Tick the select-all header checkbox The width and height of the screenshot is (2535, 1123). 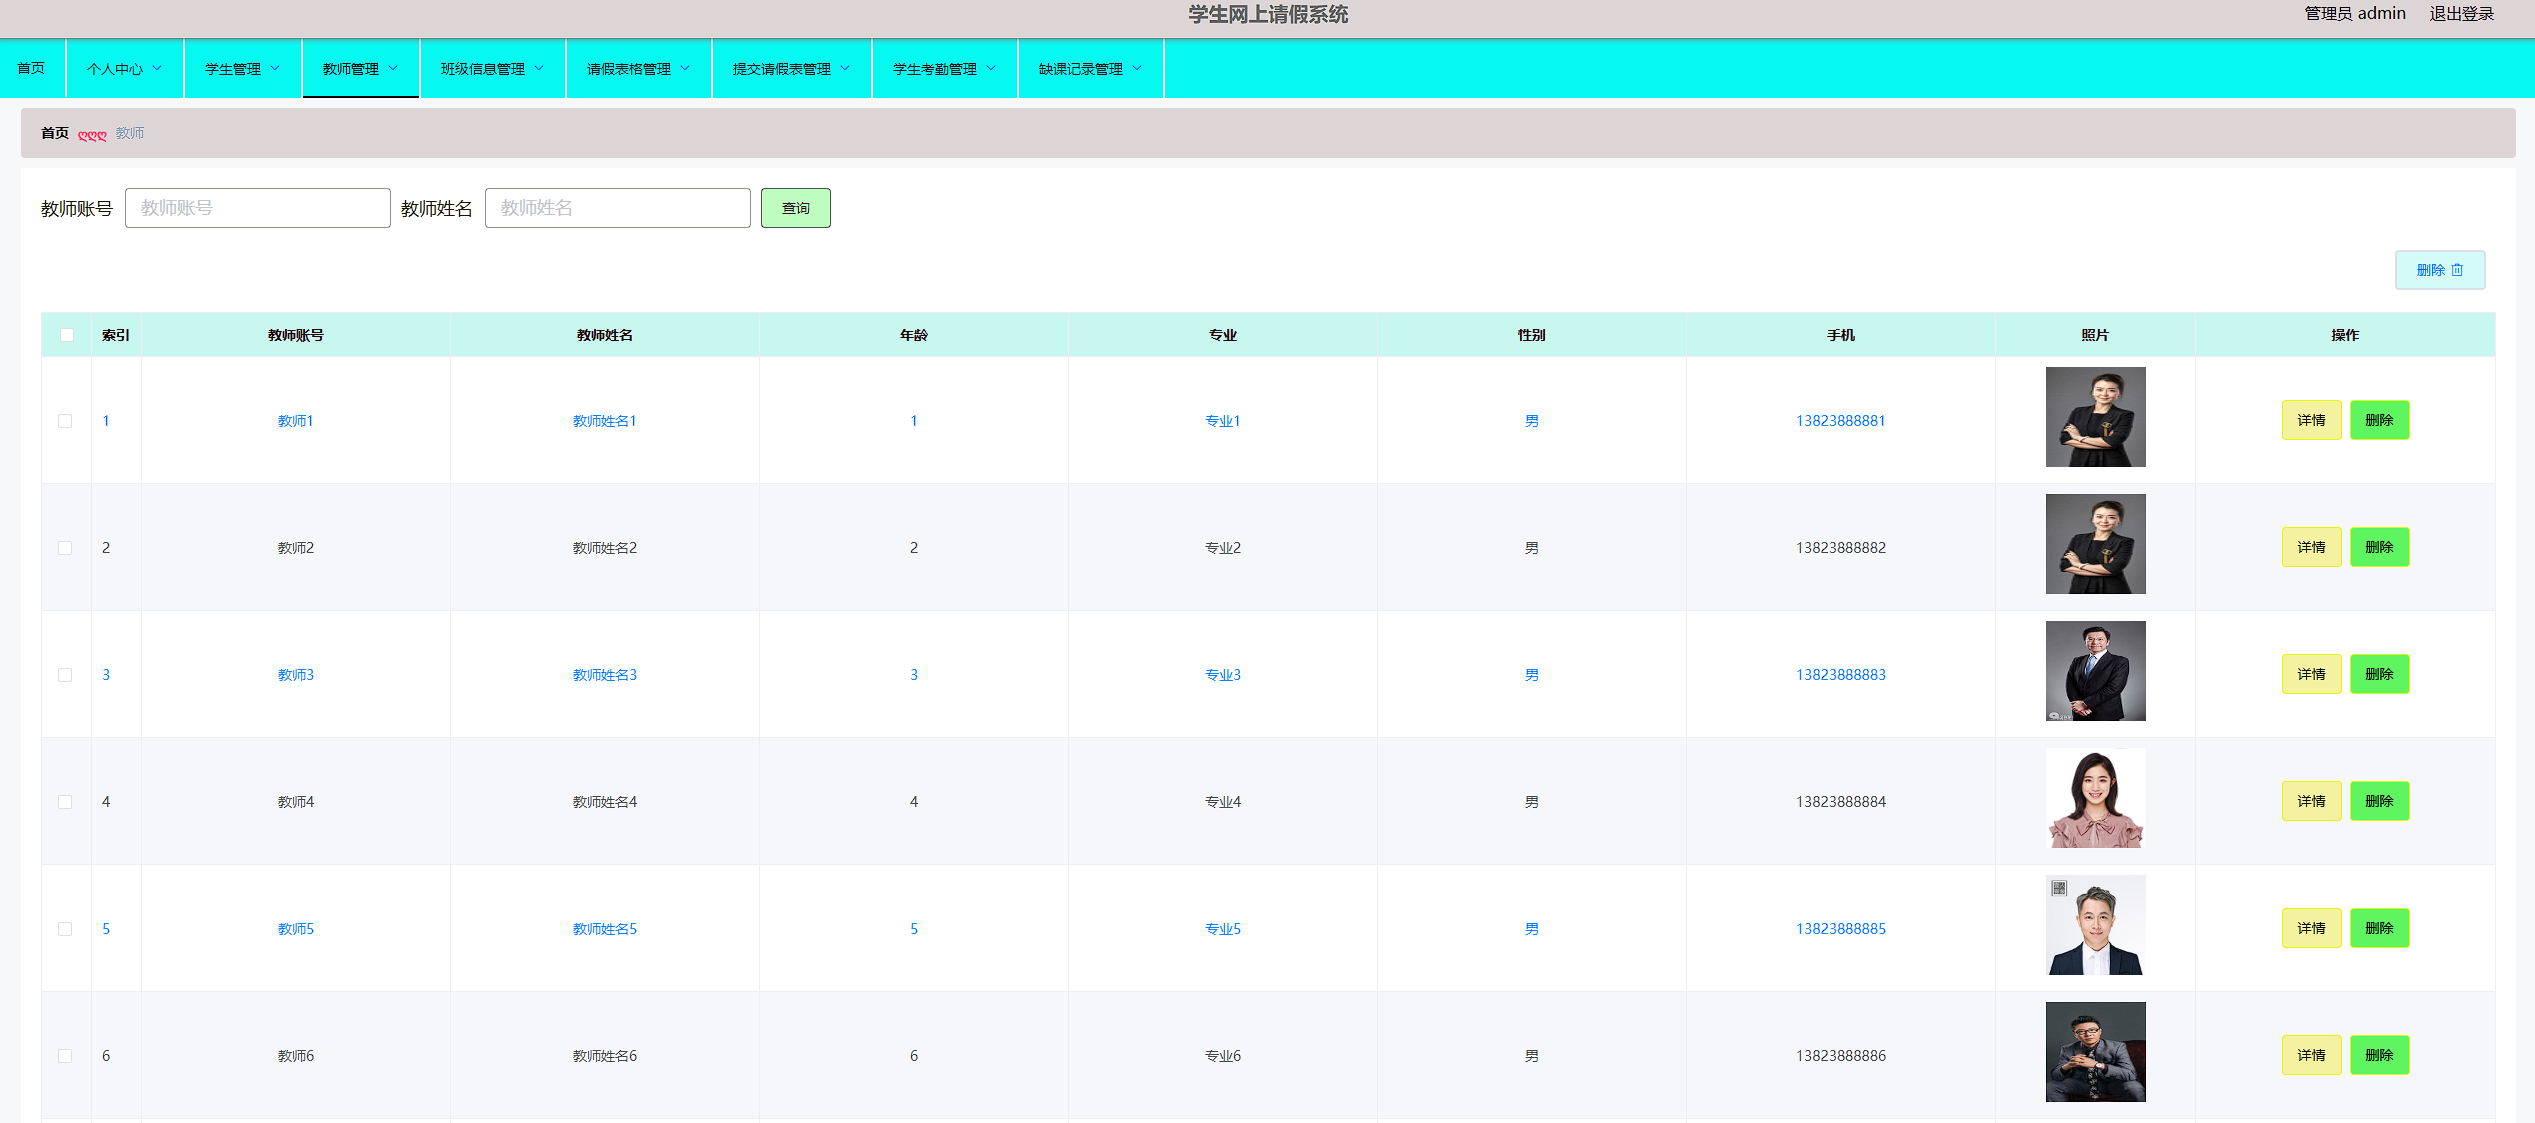click(x=67, y=335)
